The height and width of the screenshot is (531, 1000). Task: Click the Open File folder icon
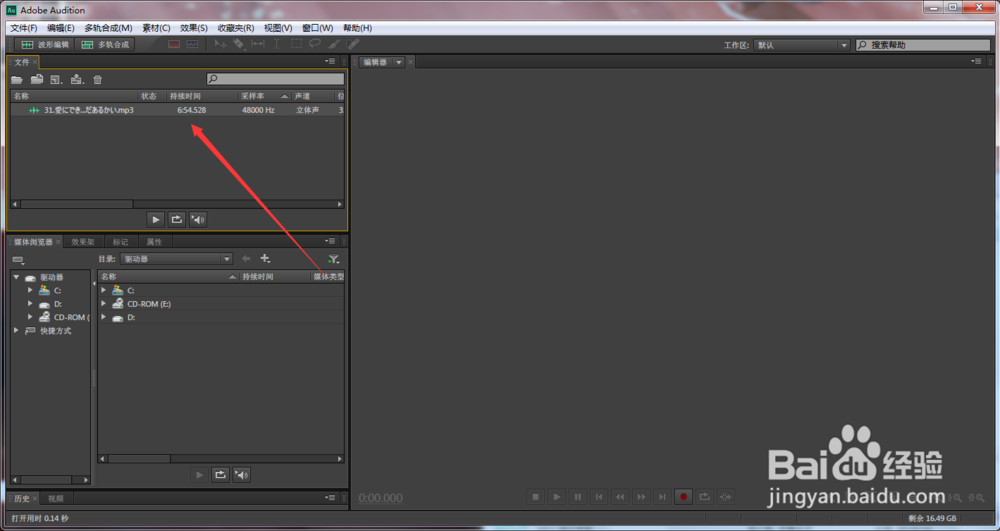(x=17, y=80)
